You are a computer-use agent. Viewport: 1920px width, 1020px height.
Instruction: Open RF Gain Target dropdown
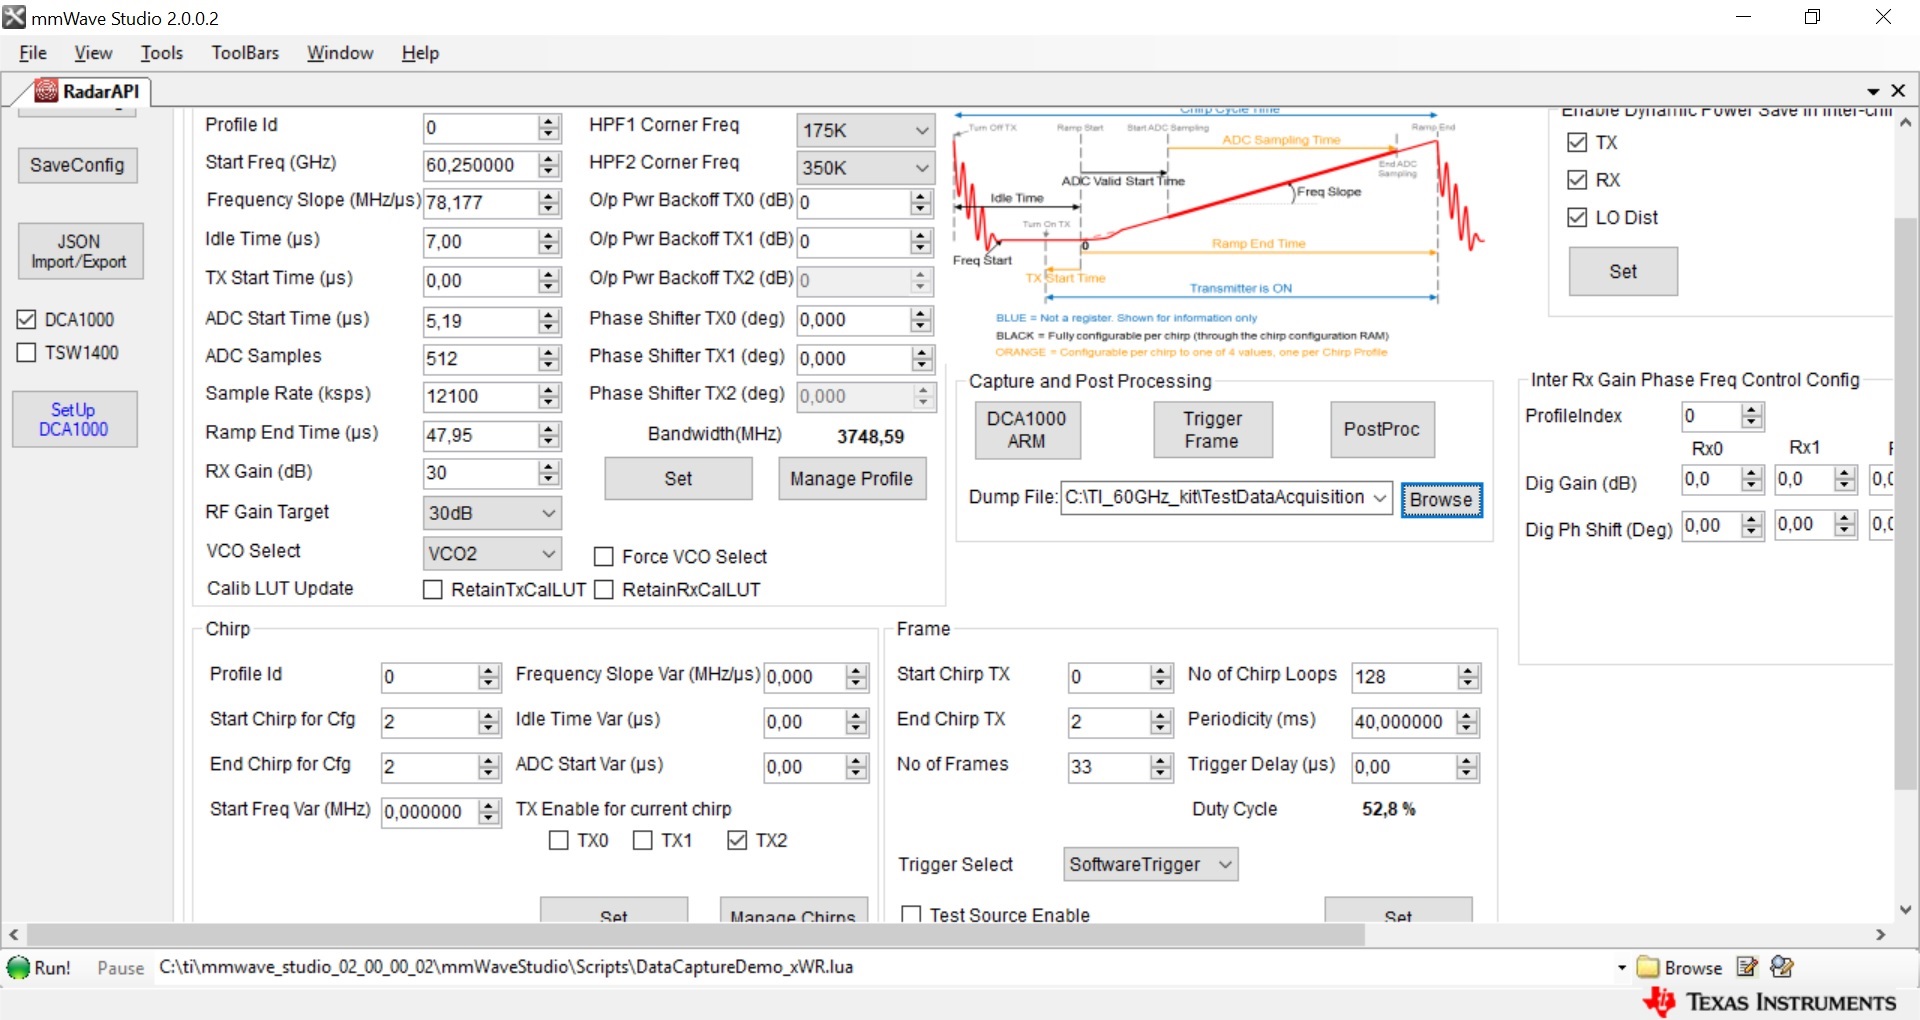492,513
